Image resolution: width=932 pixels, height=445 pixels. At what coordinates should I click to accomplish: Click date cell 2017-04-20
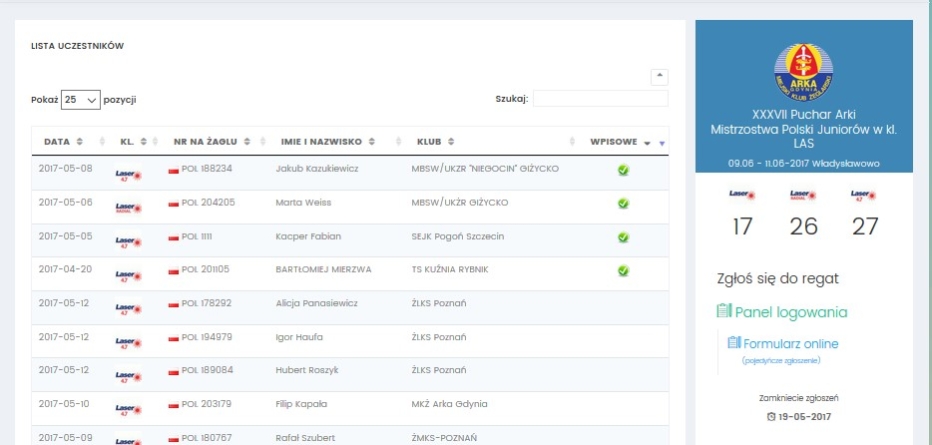pyautogui.click(x=65, y=269)
